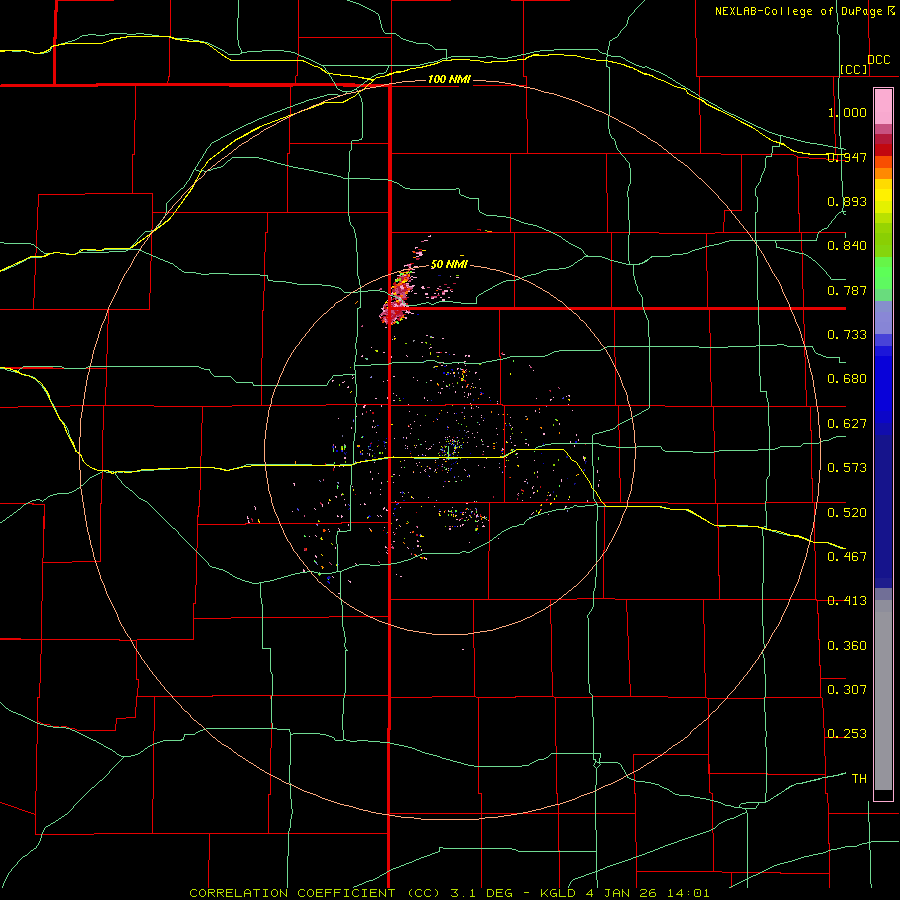Image resolution: width=900 pixels, height=900 pixels.
Task: Click the dense radar echo cluster near 50 NMI
Action: (397, 298)
